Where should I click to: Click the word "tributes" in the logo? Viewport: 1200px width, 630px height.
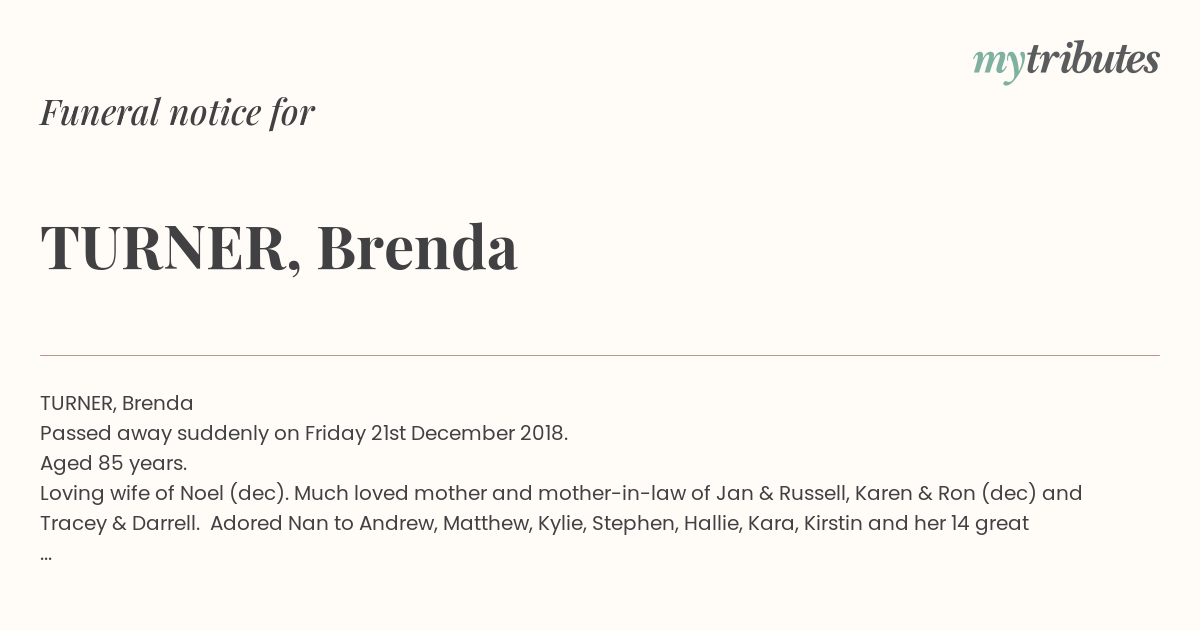(x=1092, y=60)
